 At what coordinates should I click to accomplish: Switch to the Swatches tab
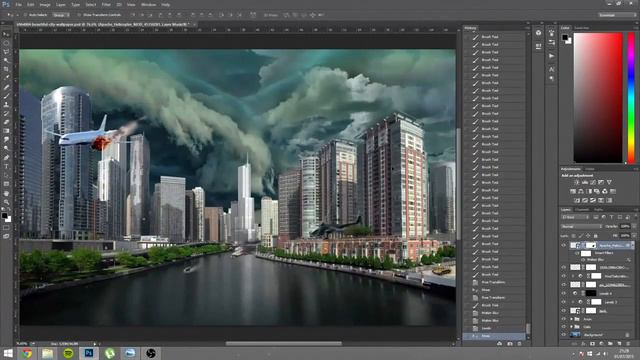pyautogui.click(x=582, y=28)
